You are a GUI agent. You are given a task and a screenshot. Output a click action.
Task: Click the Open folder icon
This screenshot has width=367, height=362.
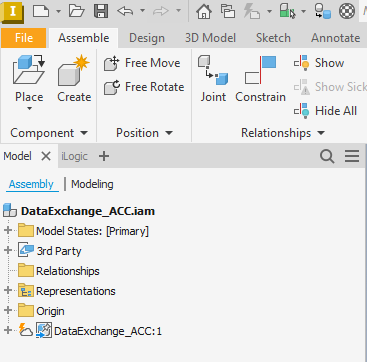(x=77, y=11)
